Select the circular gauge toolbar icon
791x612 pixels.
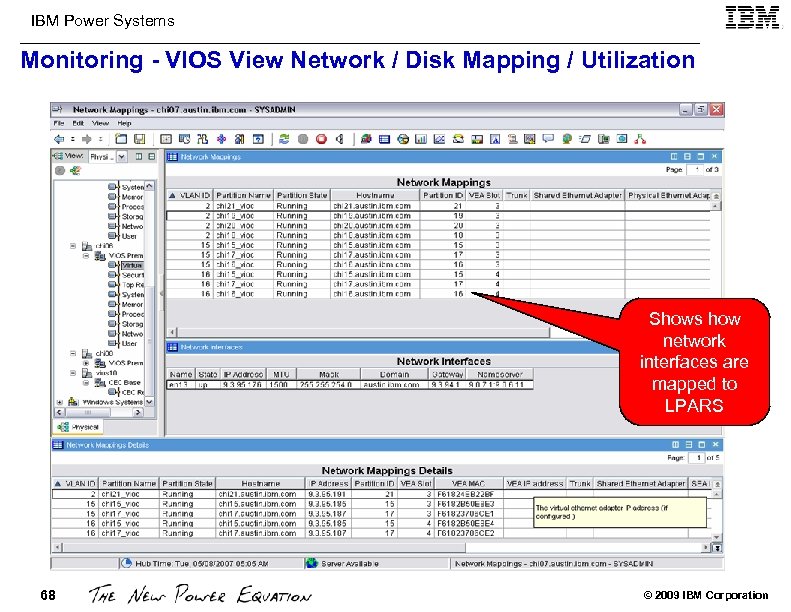[x=458, y=139]
